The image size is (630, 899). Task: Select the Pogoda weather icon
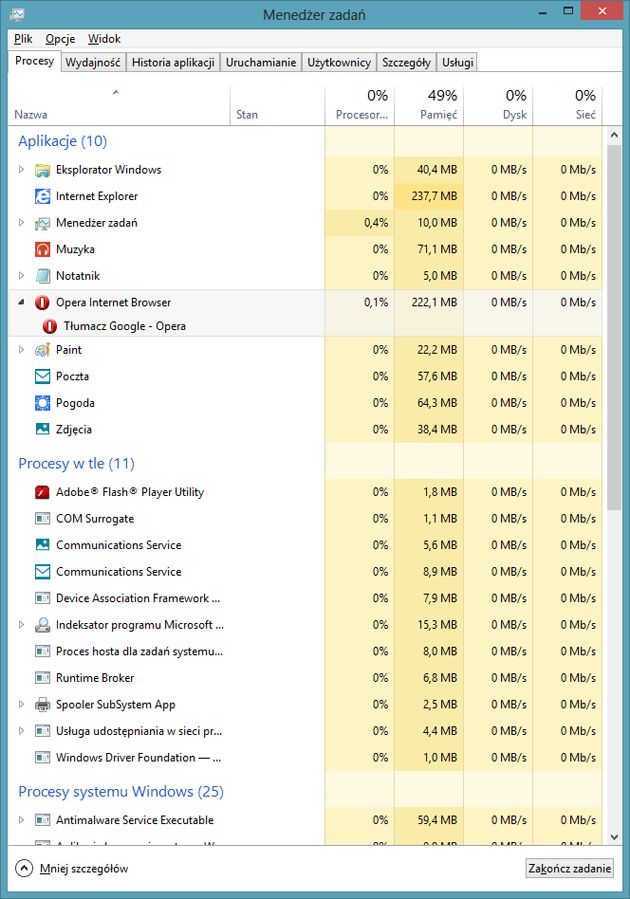click(42, 402)
